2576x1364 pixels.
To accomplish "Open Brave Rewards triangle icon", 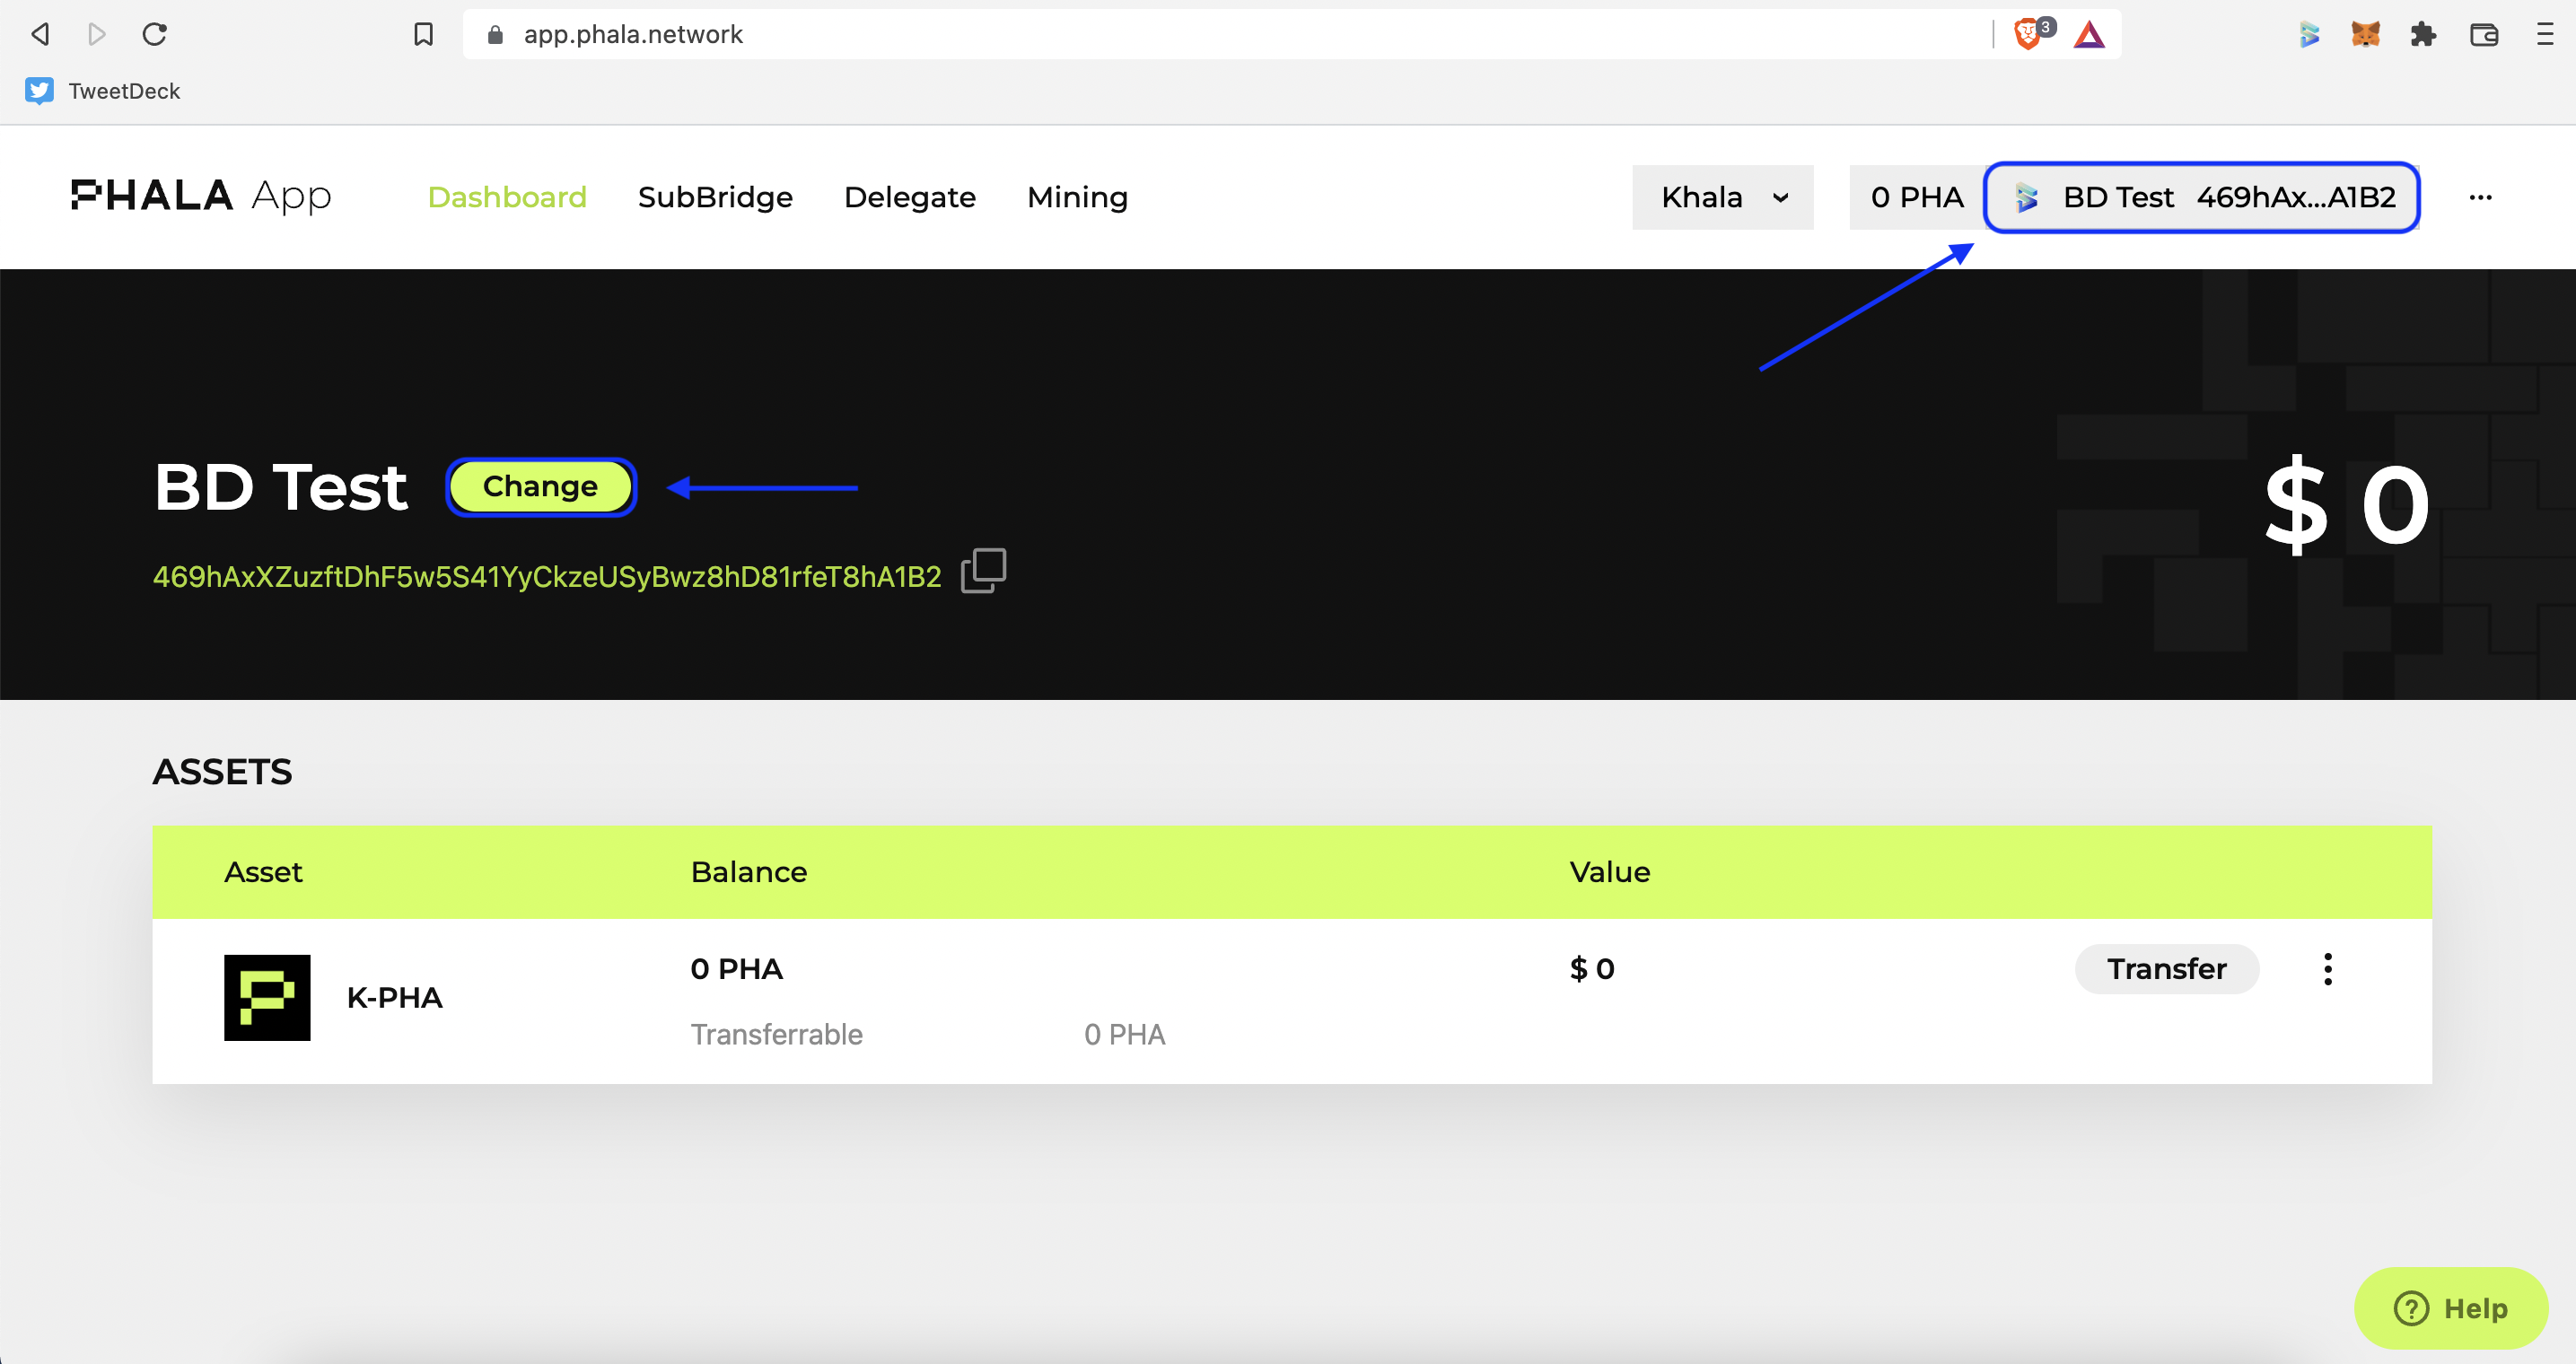I will [2089, 35].
